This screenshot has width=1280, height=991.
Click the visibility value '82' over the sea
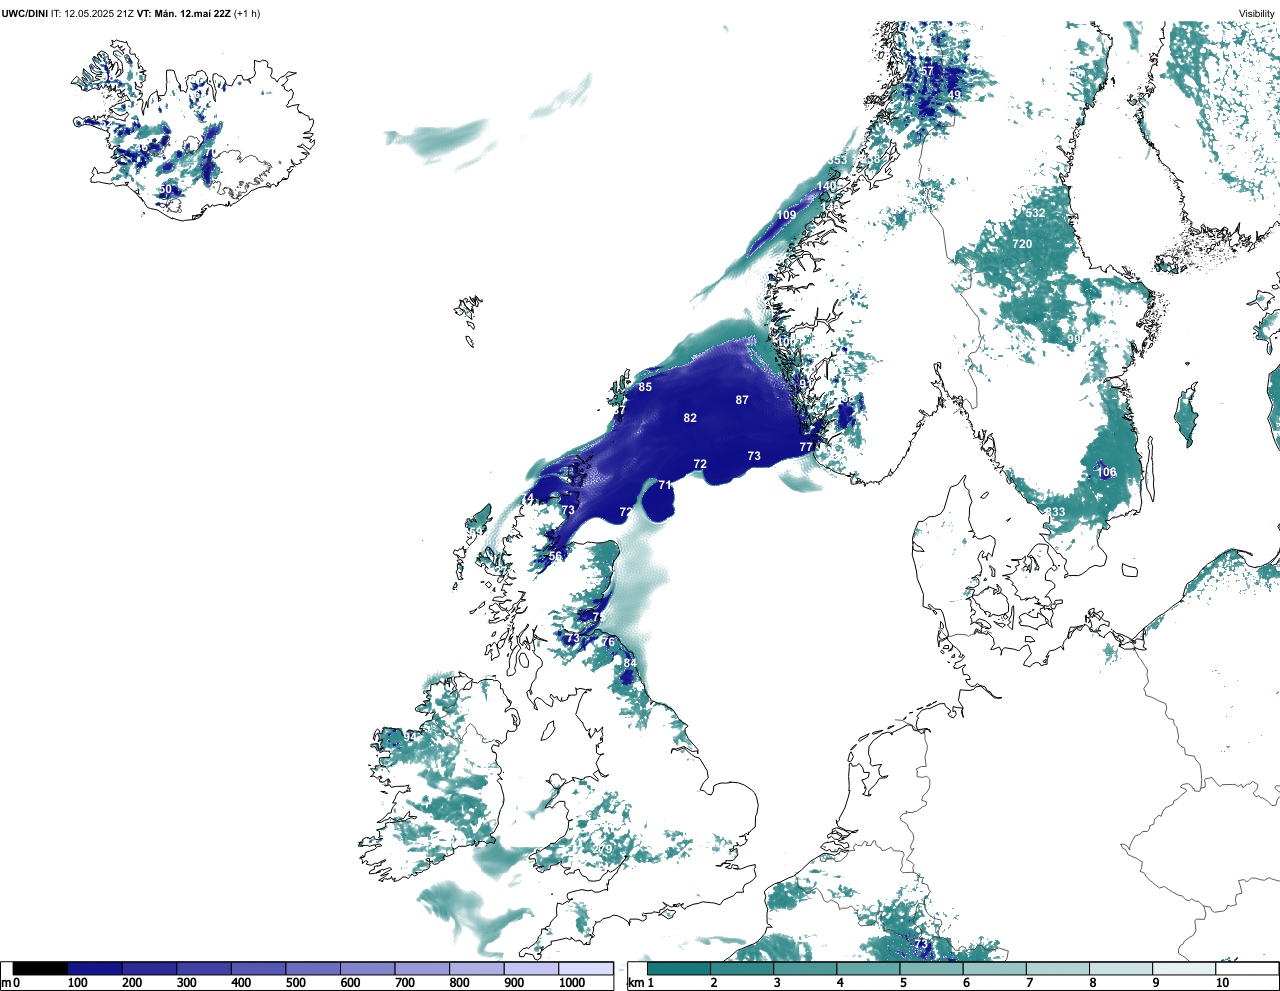pos(690,418)
